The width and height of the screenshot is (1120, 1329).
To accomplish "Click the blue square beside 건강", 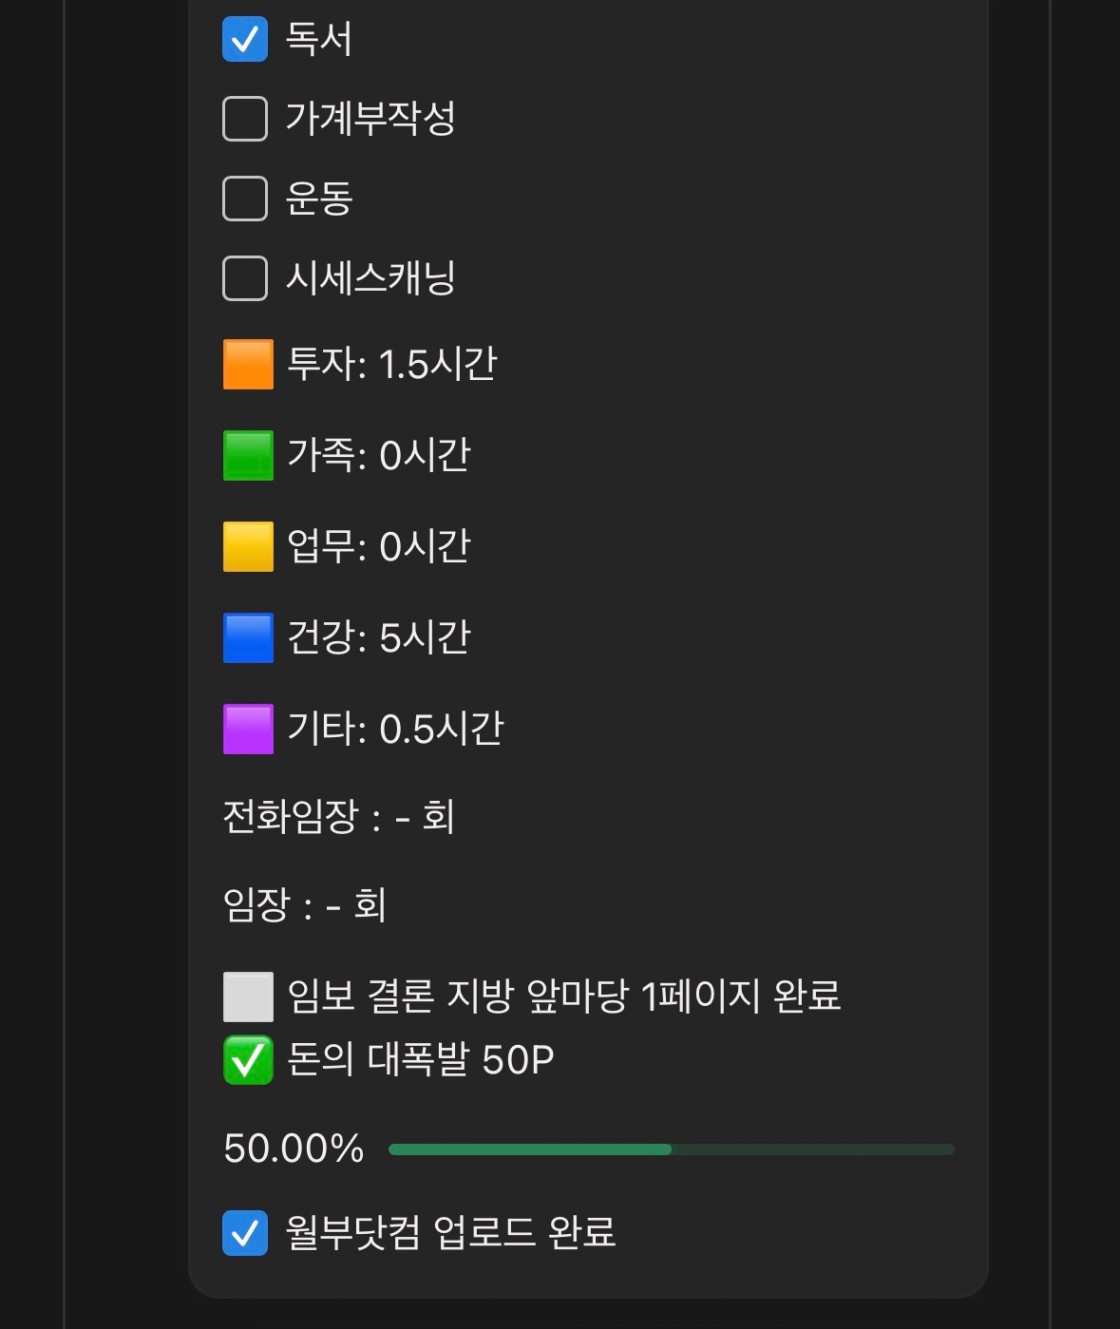I will click(248, 637).
